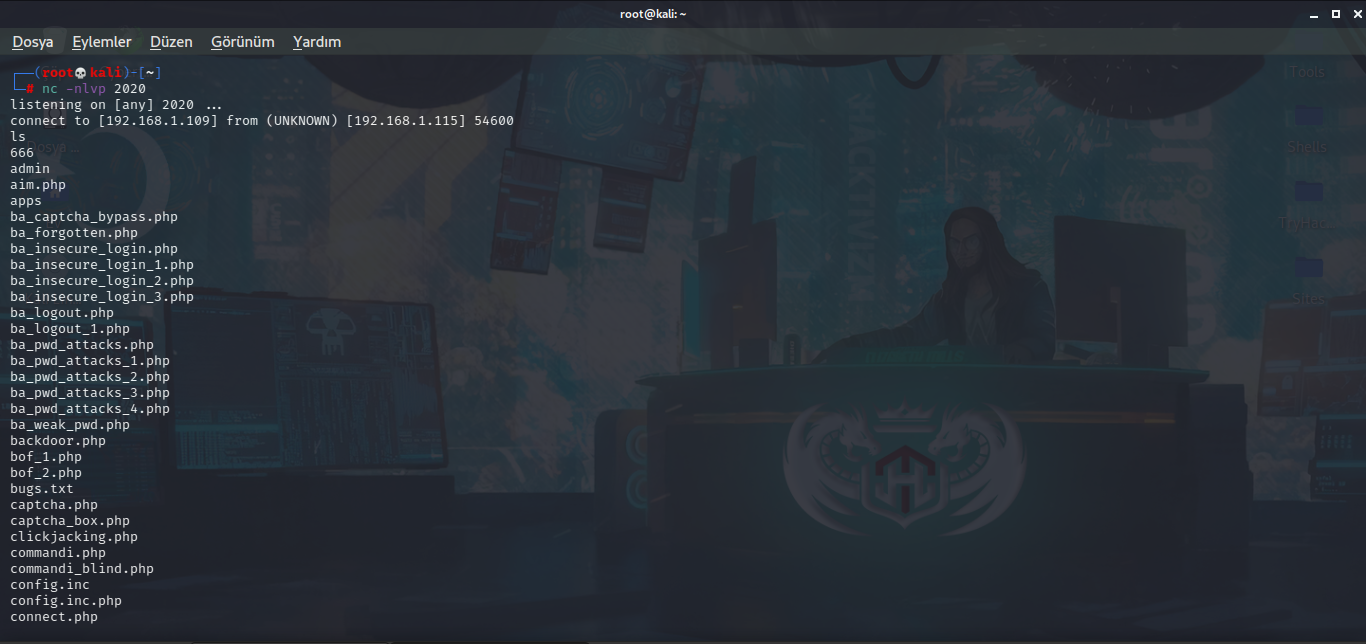Click 'ba_pwd_attacks_2.php' file name

click(90, 377)
